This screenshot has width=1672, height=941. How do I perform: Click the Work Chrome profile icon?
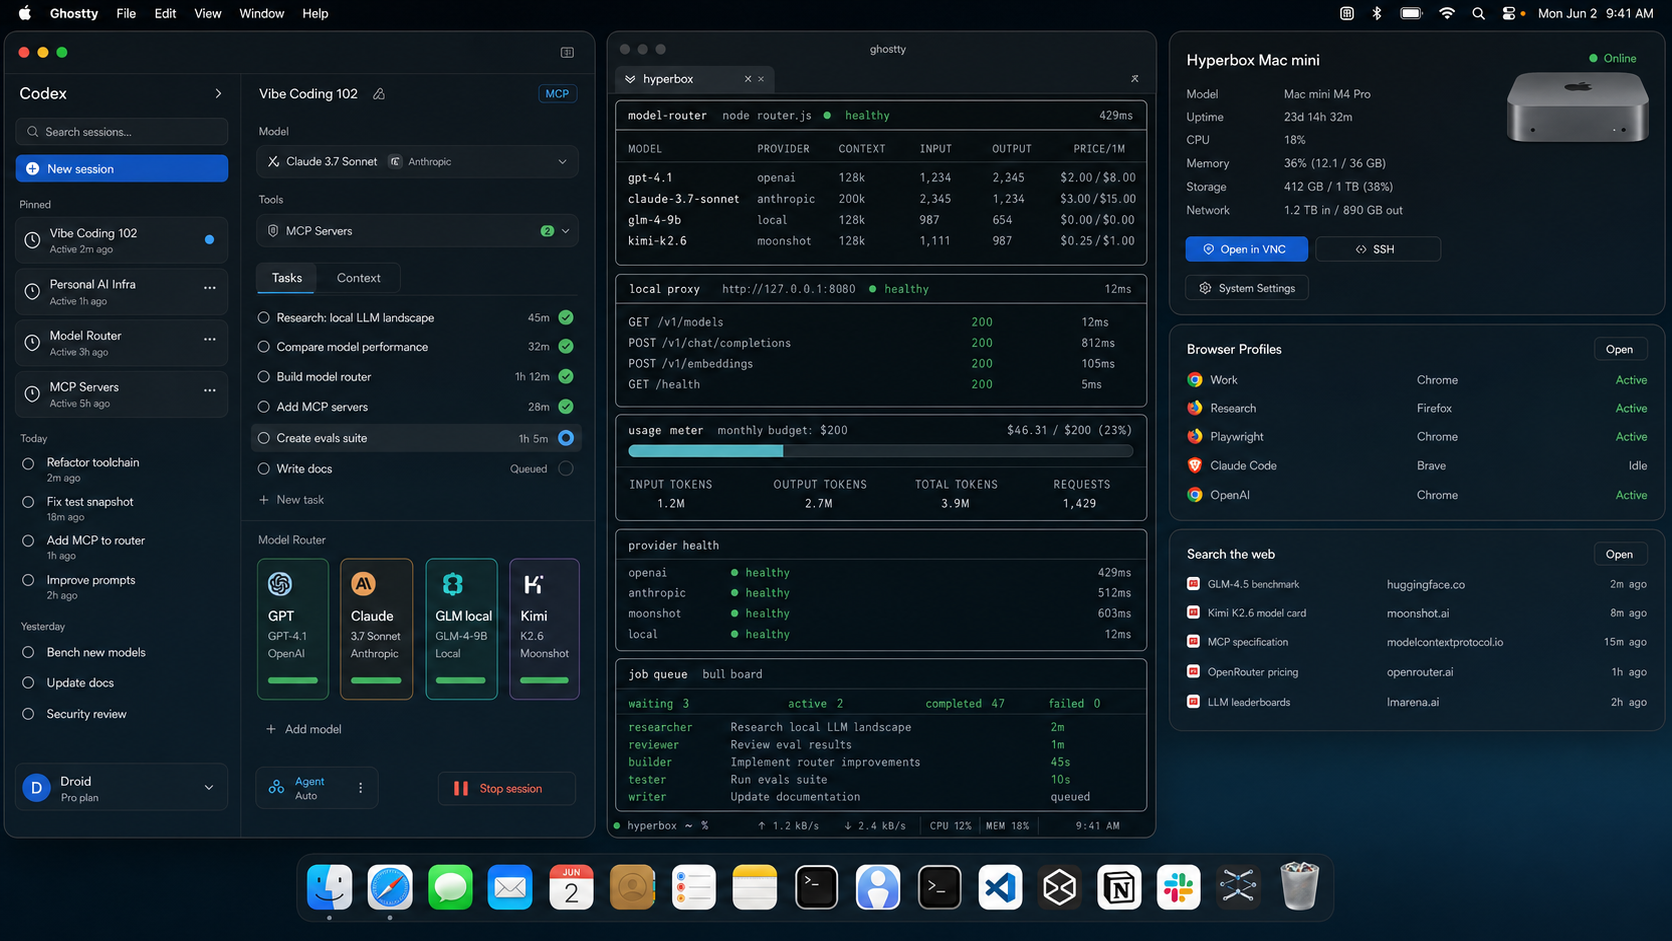pos(1194,380)
